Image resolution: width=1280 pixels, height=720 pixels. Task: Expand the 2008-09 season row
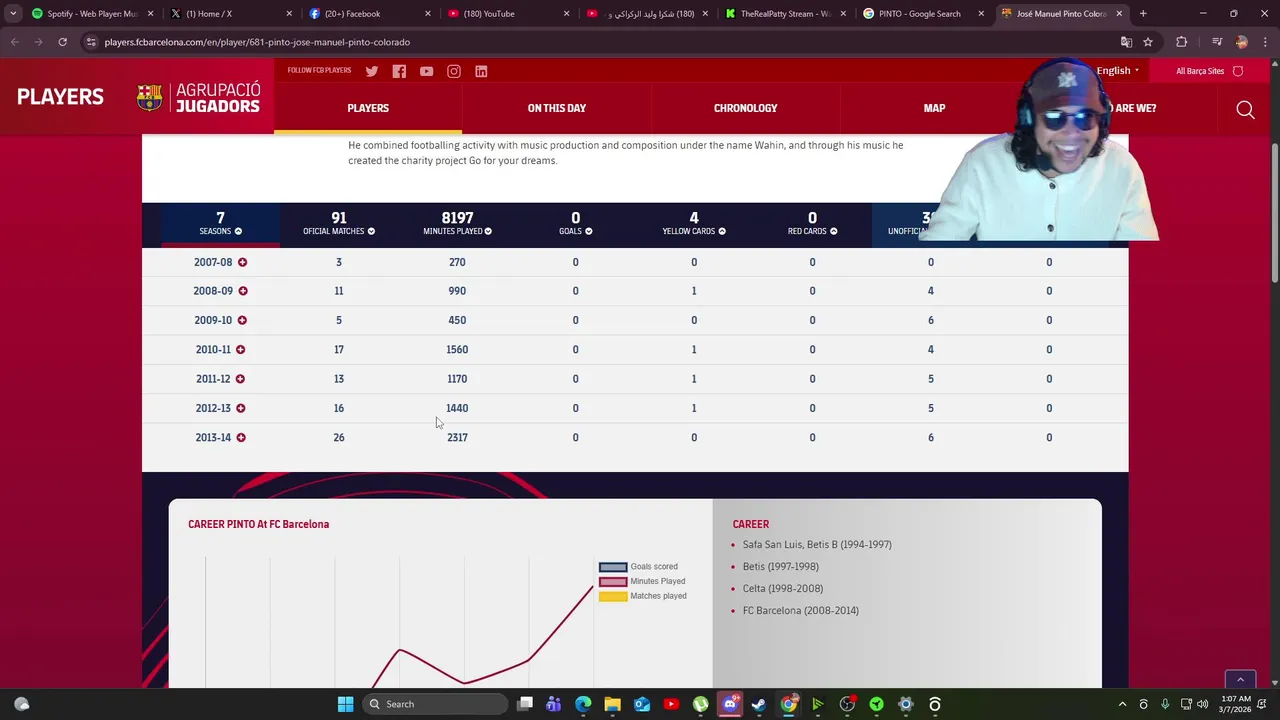(243, 291)
